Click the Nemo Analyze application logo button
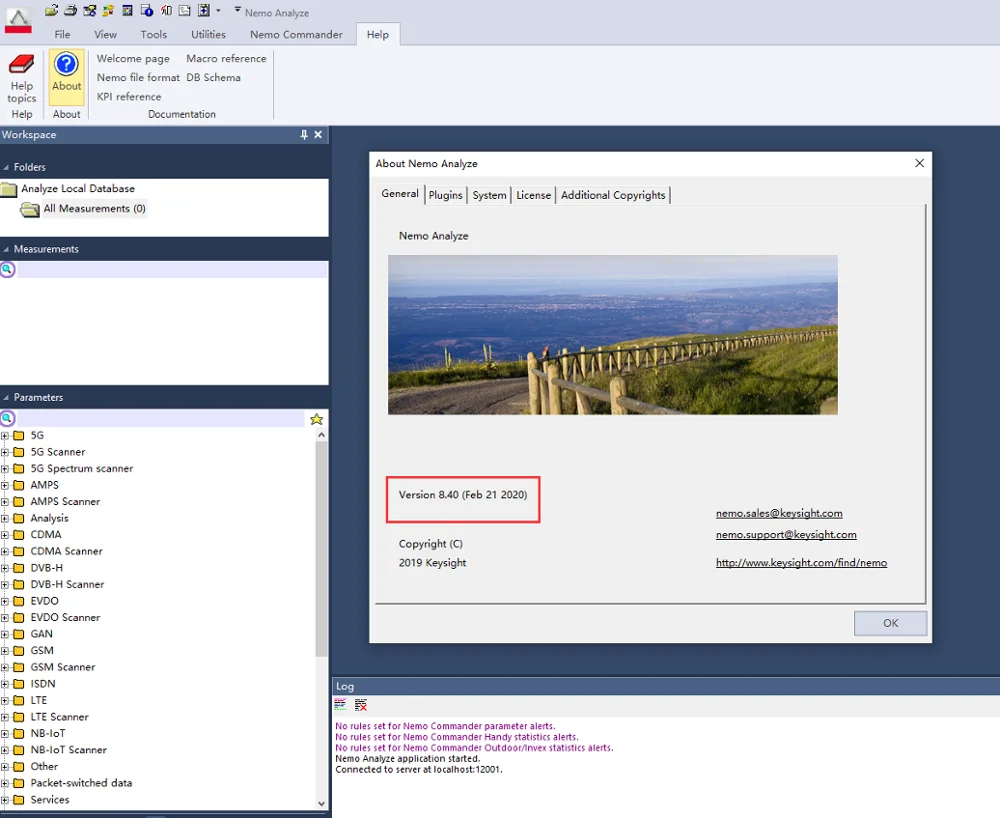 click(x=18, y=20)
